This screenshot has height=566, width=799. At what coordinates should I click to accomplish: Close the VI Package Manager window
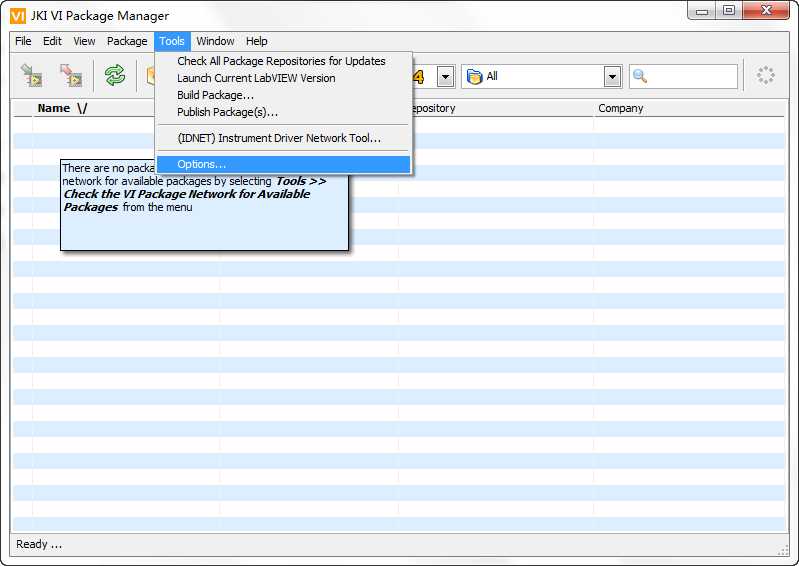[766, 11]
